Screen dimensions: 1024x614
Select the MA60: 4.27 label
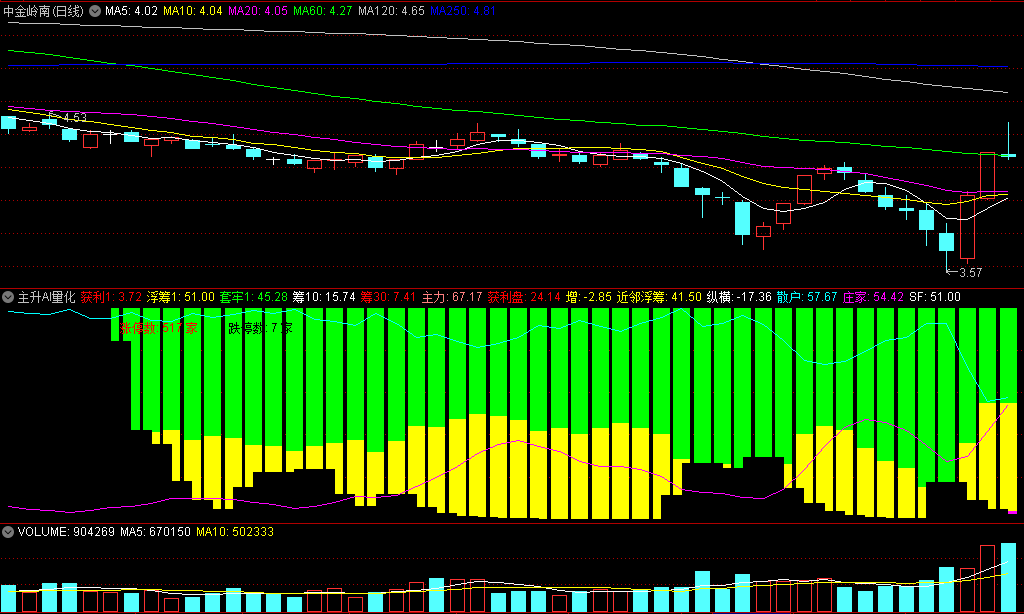[x=323, y=11]
